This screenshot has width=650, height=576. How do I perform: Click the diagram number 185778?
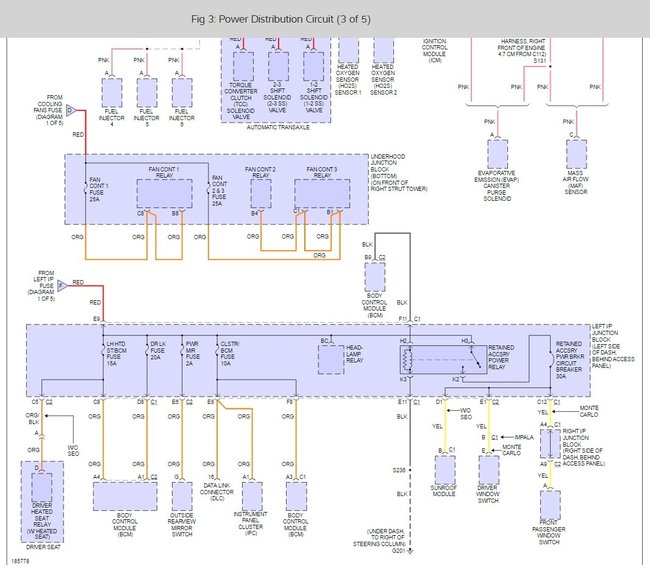pyautogui.click(x=19, y=561)
